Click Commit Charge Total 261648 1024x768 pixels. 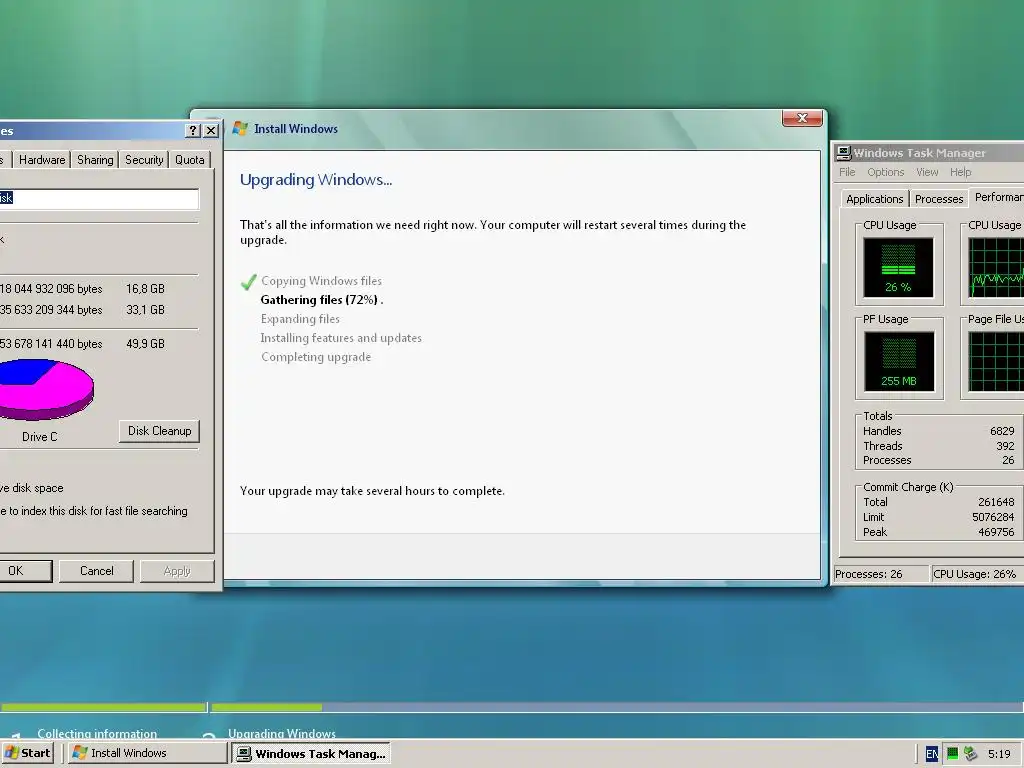996,502
